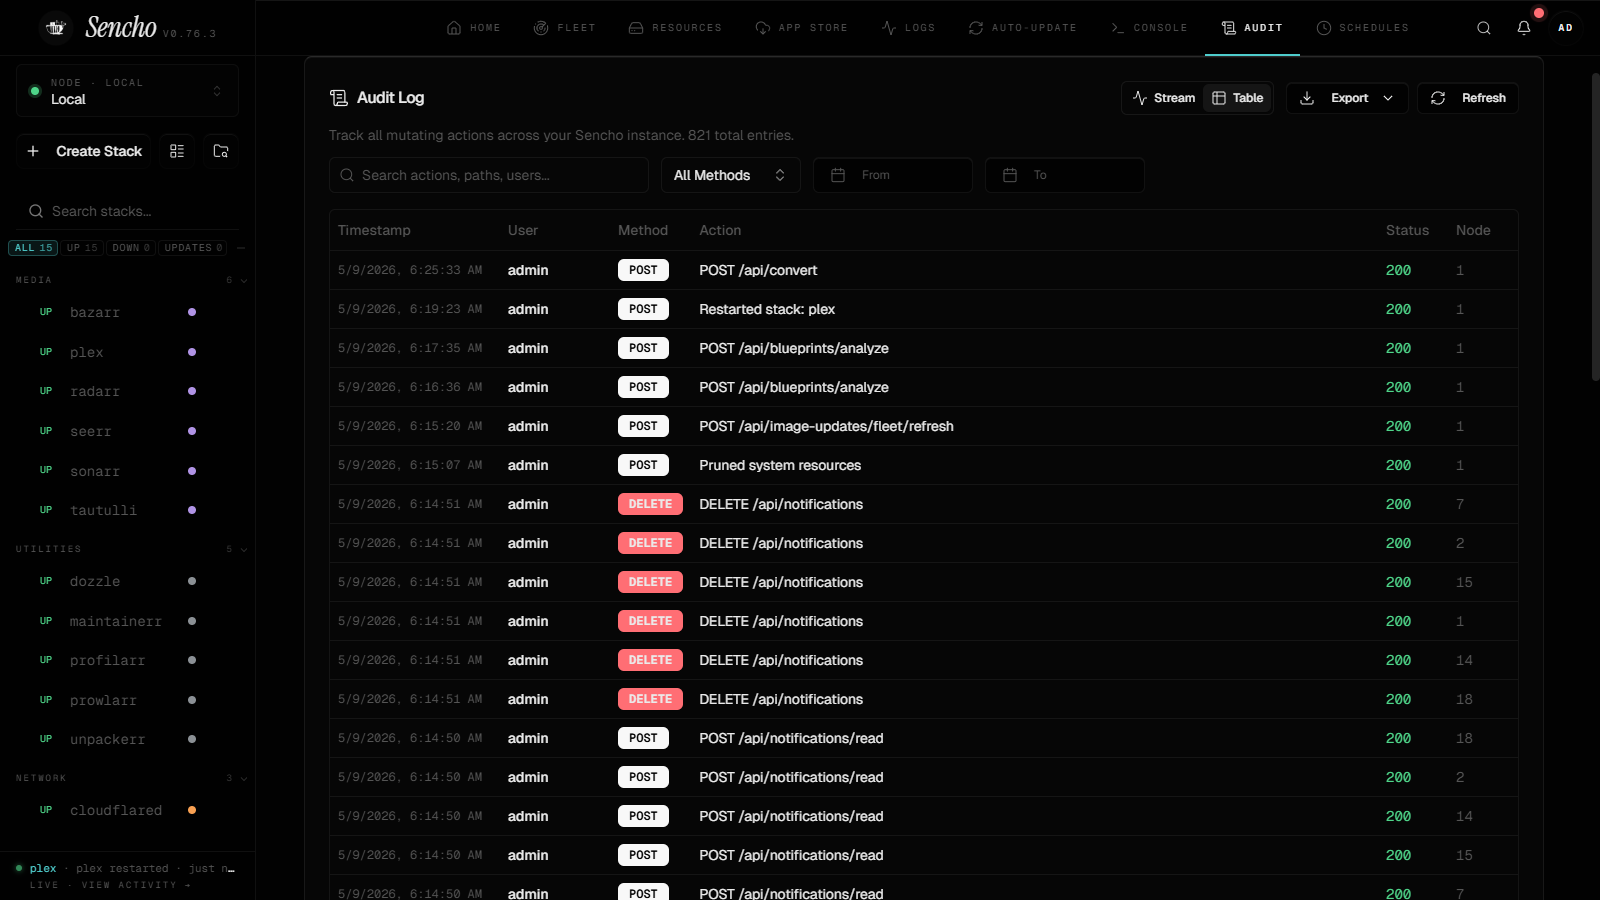Open the All Methods dropdown
1600x900 pixels.
[x=730, y=175]
